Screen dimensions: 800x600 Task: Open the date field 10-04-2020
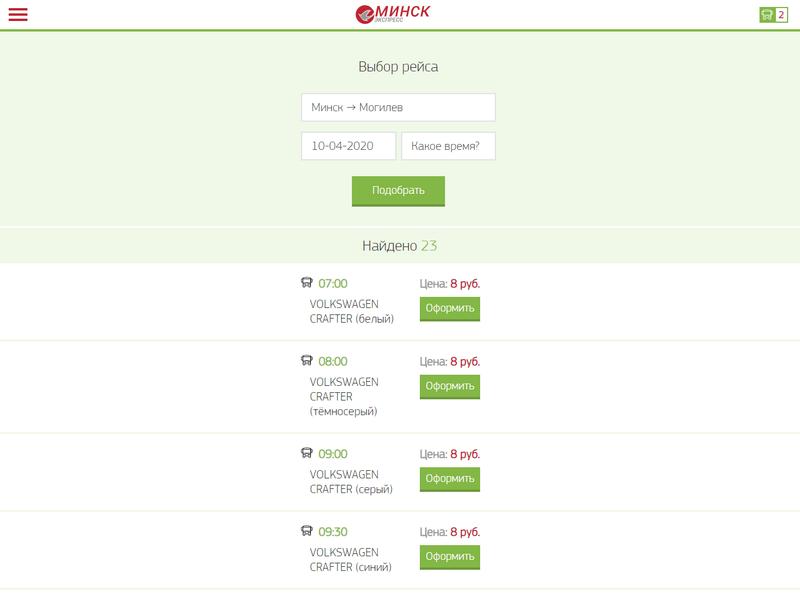coord(348,146)
